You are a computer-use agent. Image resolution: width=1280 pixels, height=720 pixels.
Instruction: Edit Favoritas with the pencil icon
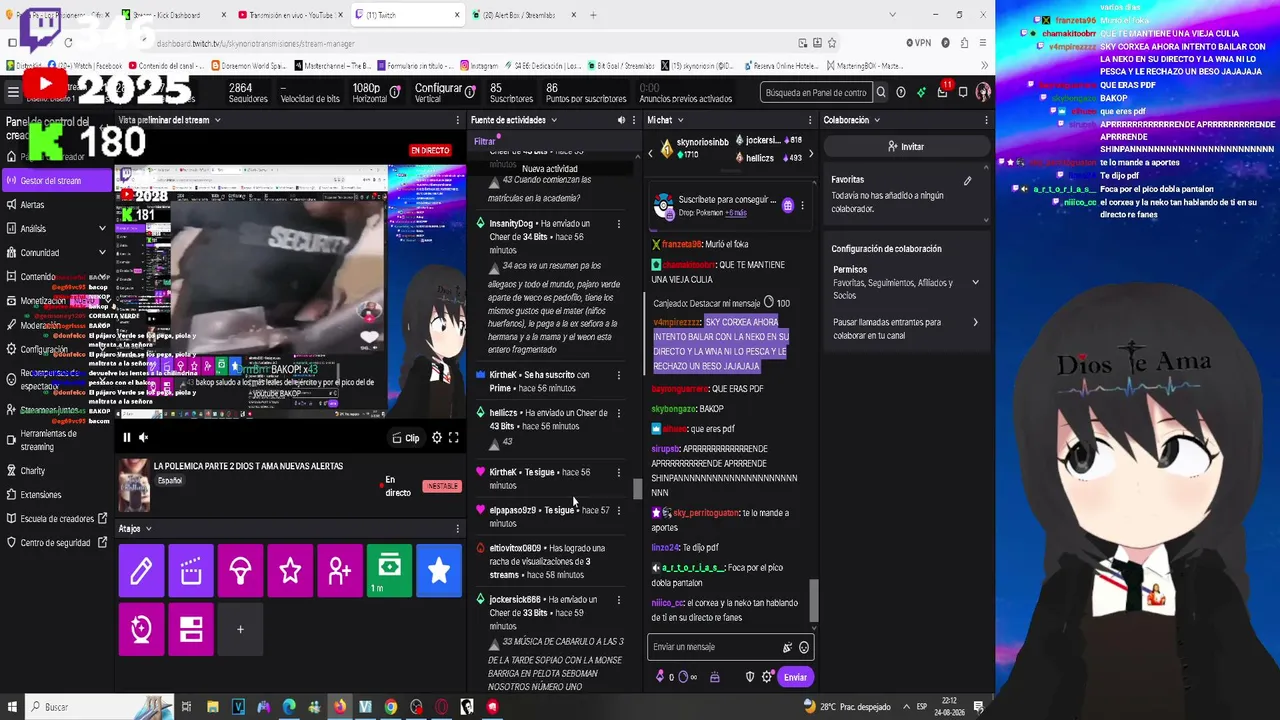click(x=967, y=181)
